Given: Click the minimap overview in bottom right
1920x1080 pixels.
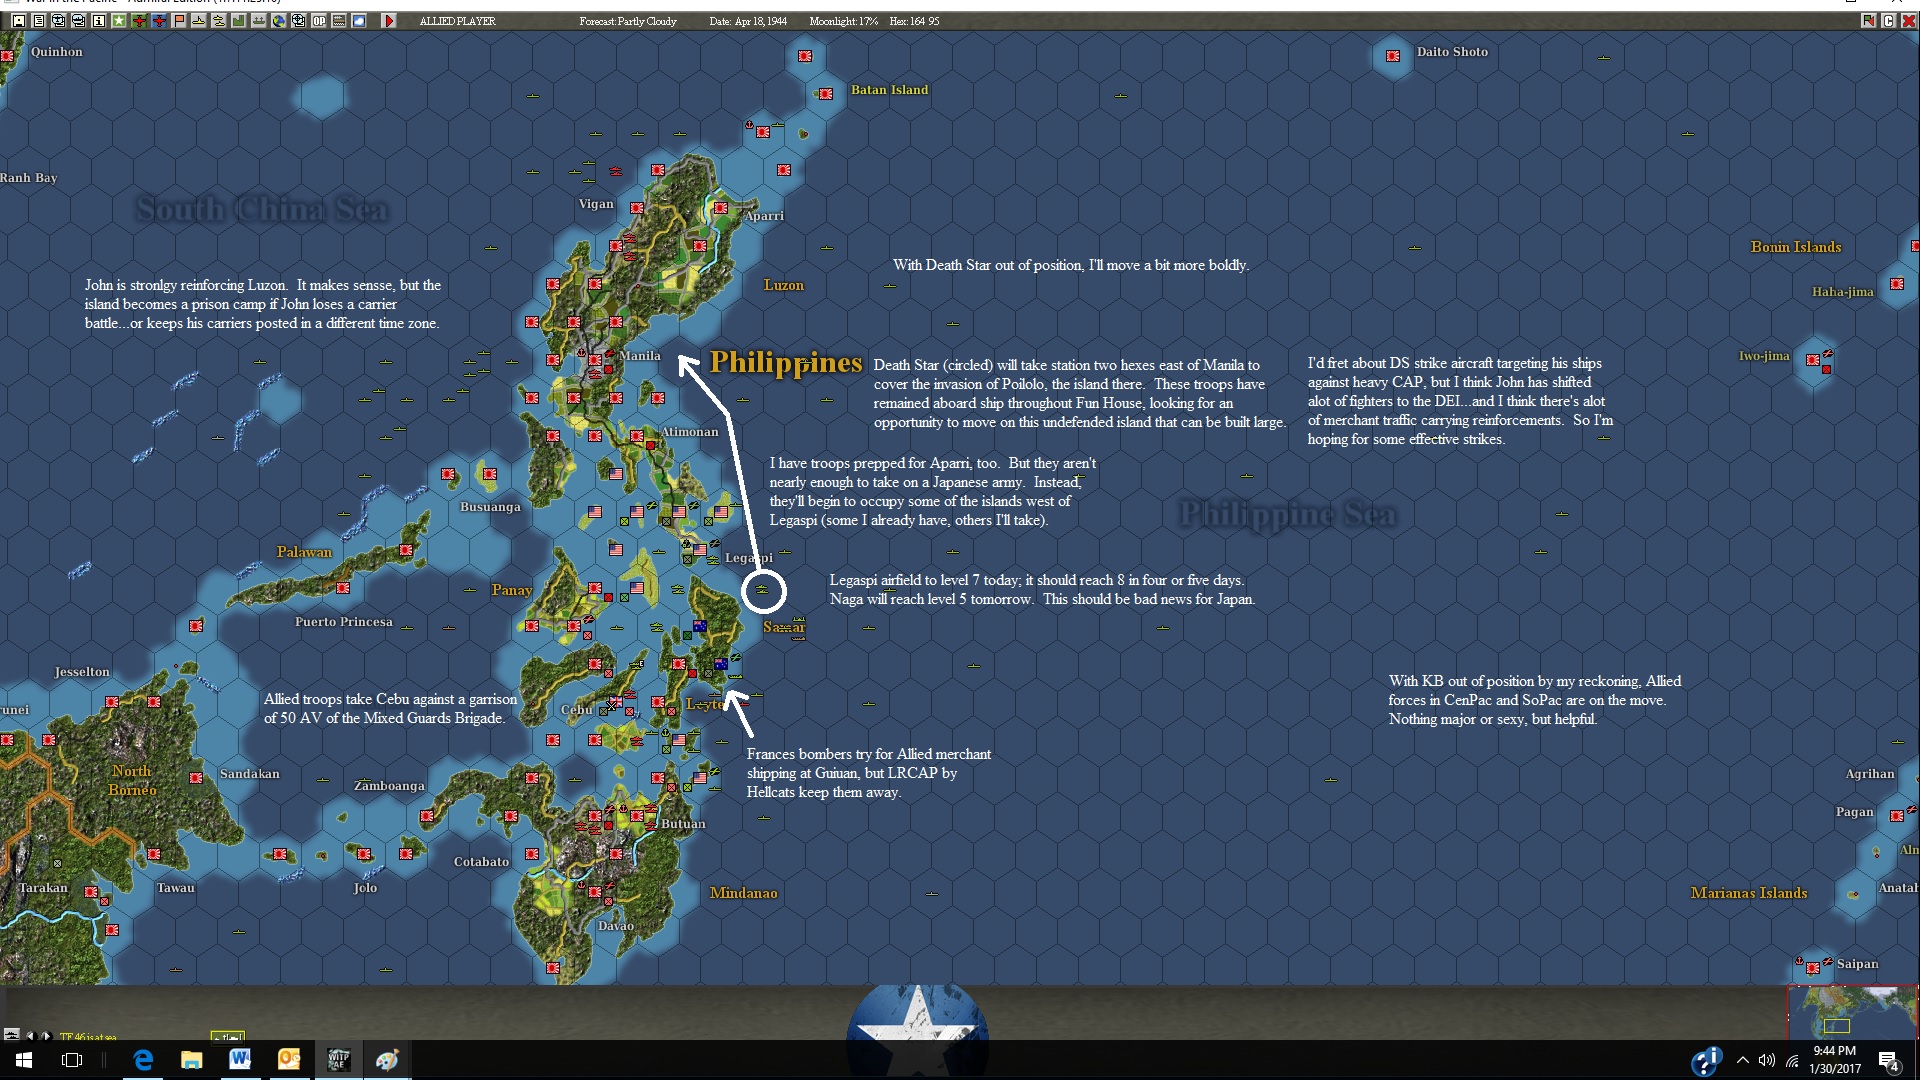Looking at the screenshot, I should [1853, 1012].
